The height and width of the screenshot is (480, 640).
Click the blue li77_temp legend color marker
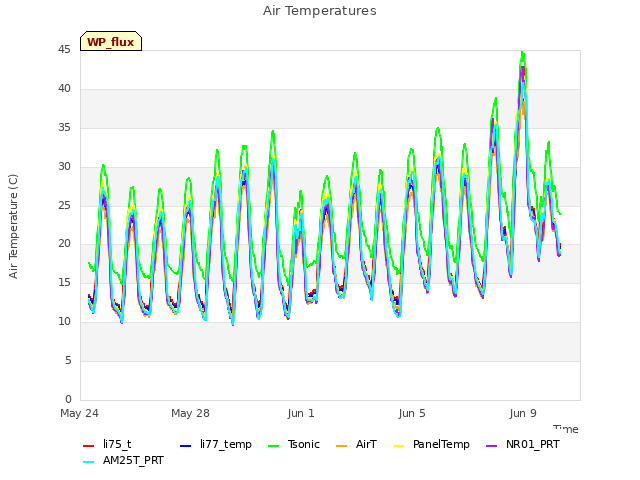tap(186, 446)
